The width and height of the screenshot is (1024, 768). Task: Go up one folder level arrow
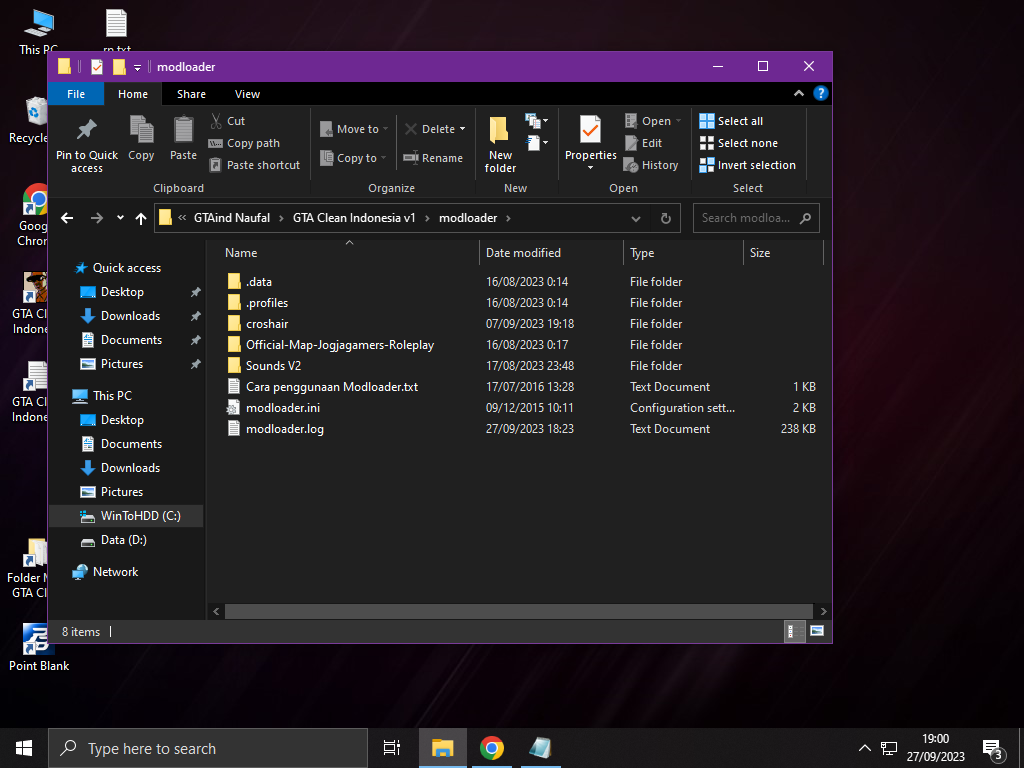point(141,218)
